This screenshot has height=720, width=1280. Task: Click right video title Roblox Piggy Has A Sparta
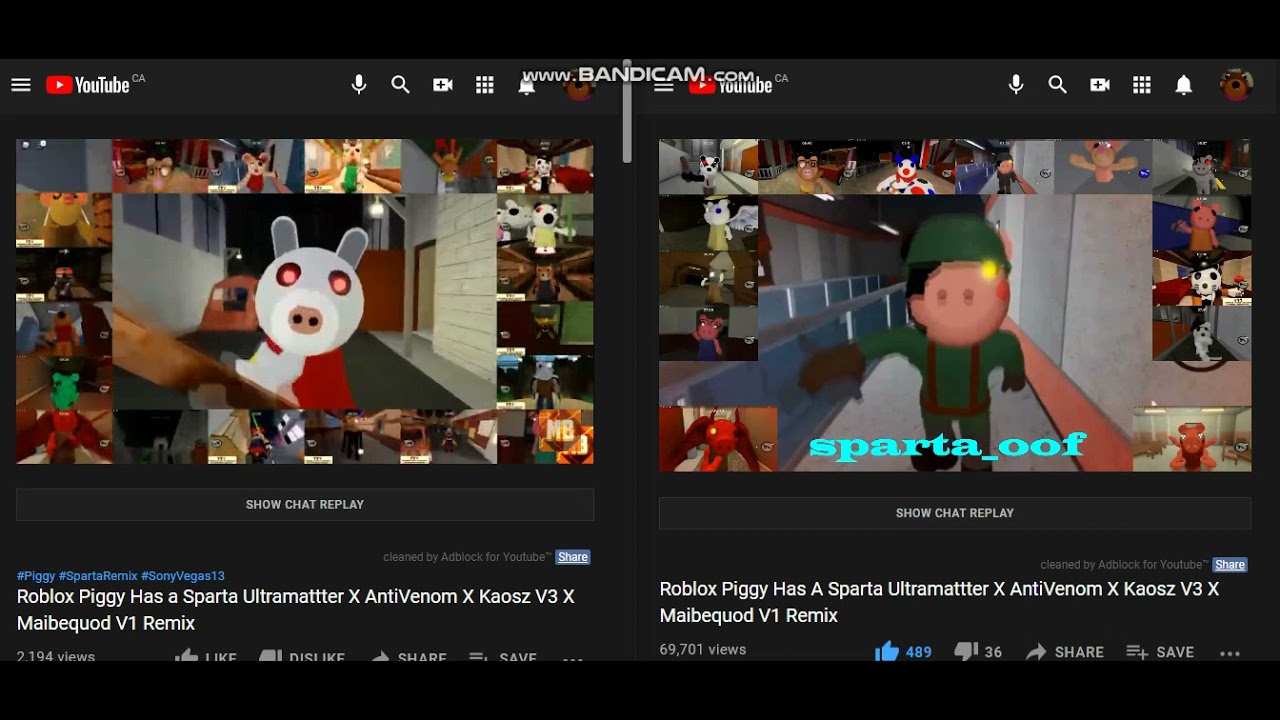coord(939,602)
